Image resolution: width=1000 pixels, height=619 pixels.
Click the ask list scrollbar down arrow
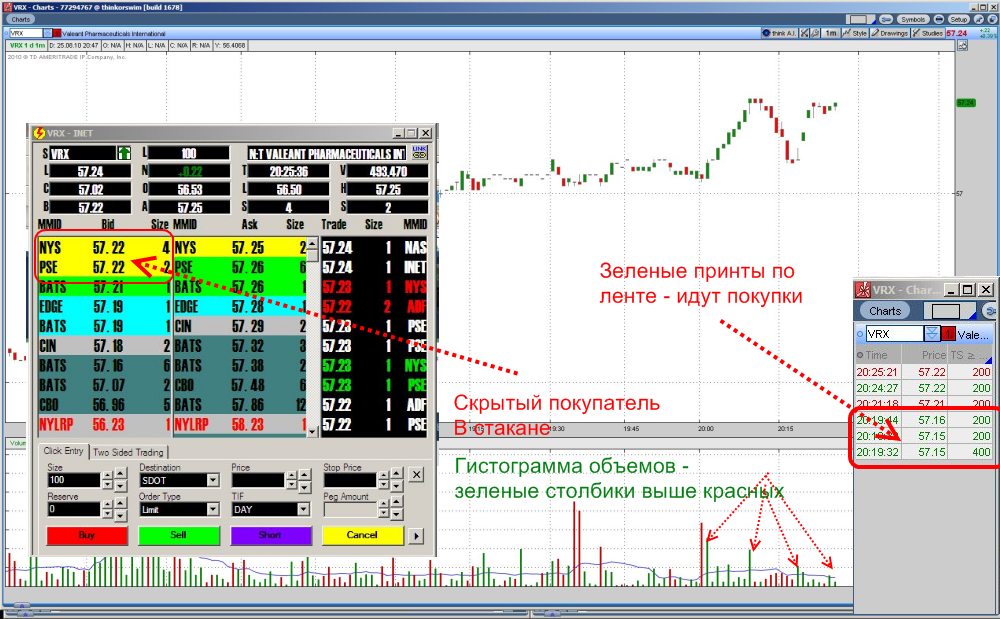tap(312, 431)
